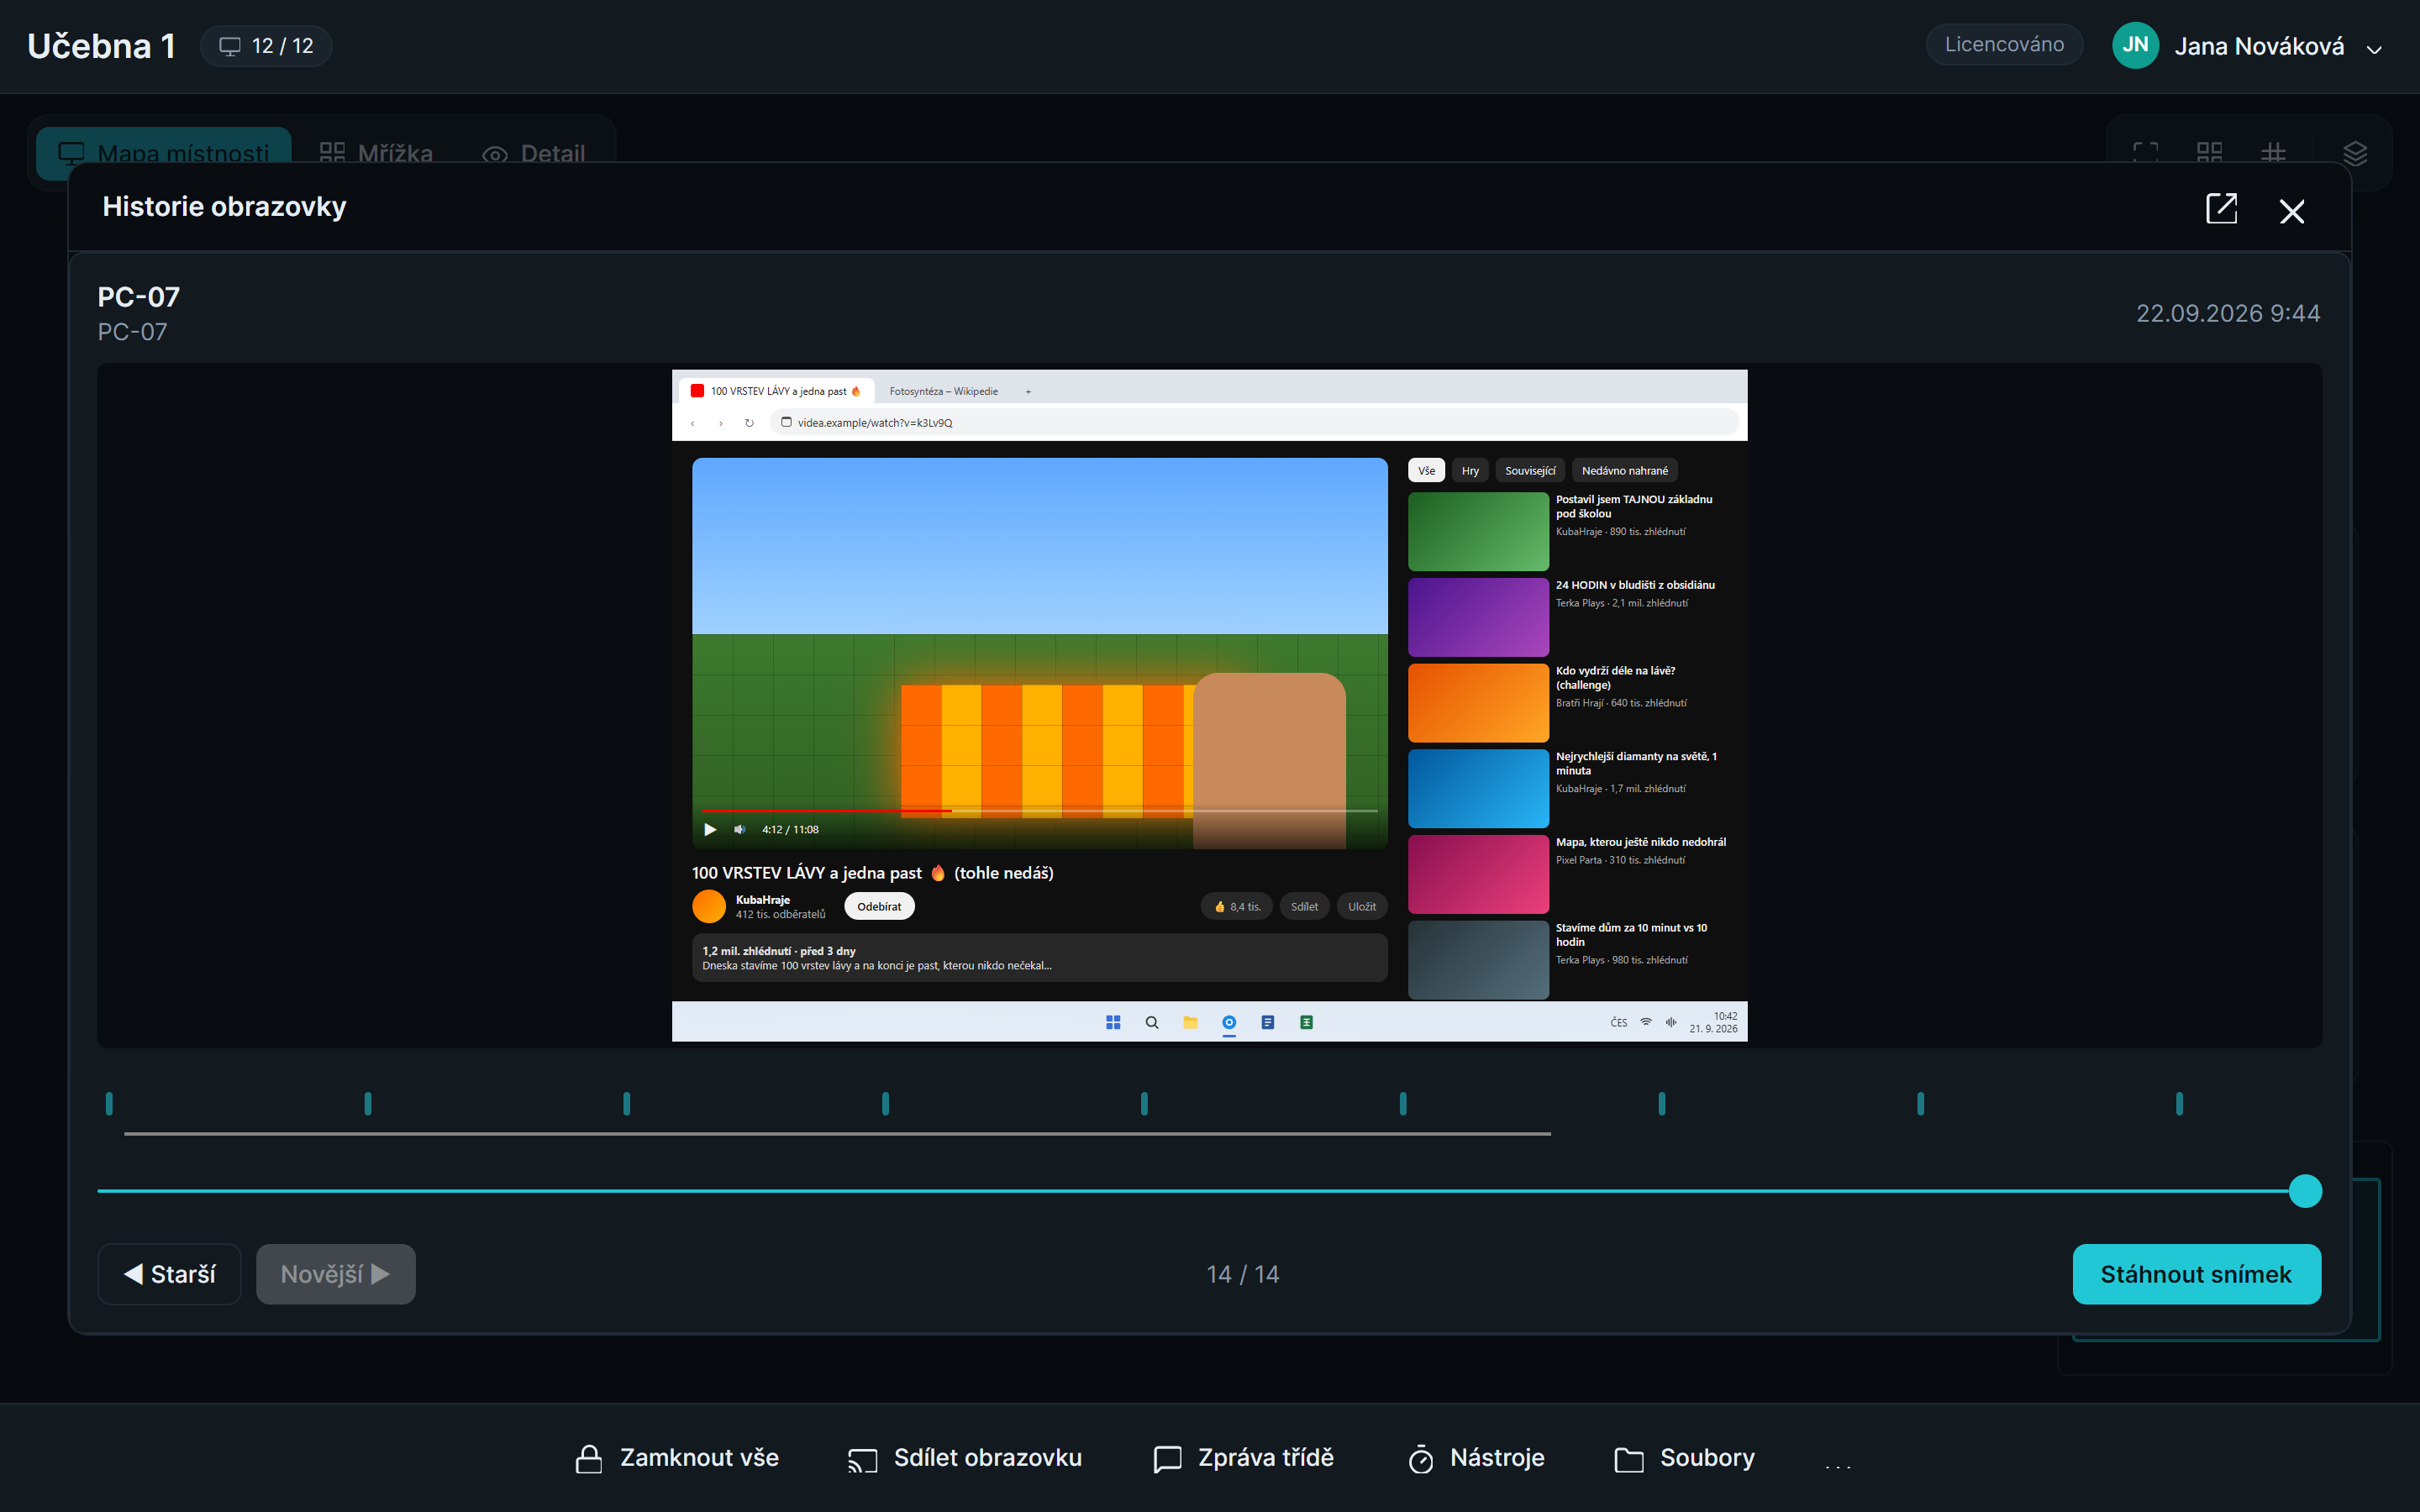Click the Novější button
The width and height of the screenshot is (2420, 1512).
(335, 1274)
